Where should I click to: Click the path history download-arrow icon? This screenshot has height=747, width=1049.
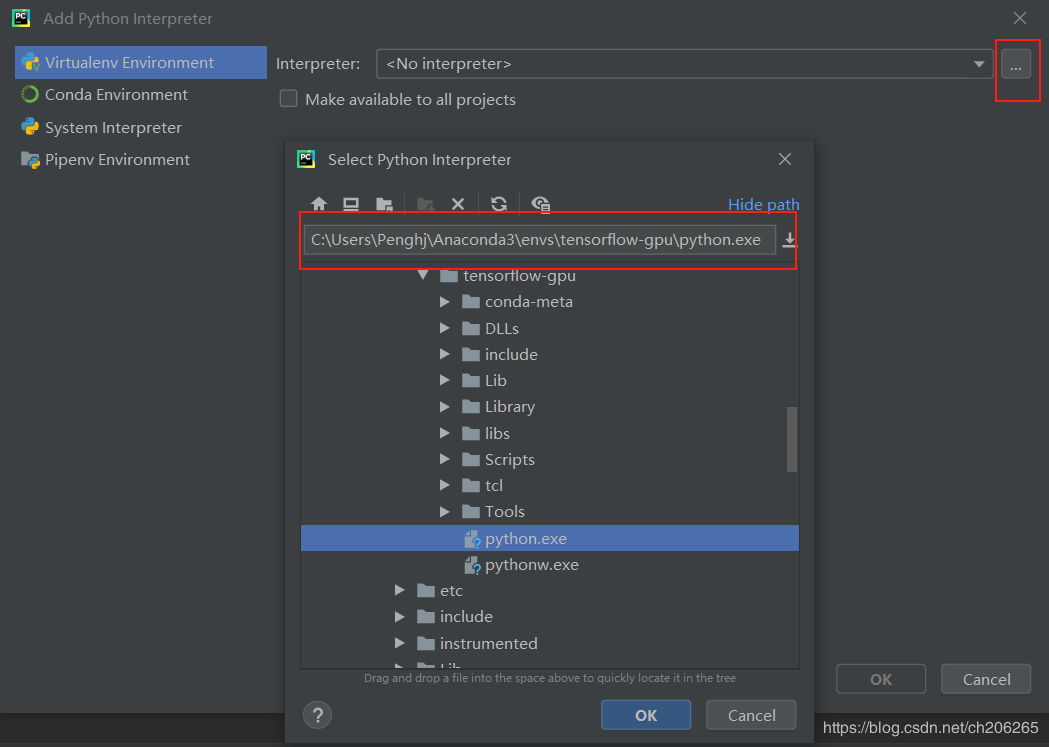coord(789,239)
